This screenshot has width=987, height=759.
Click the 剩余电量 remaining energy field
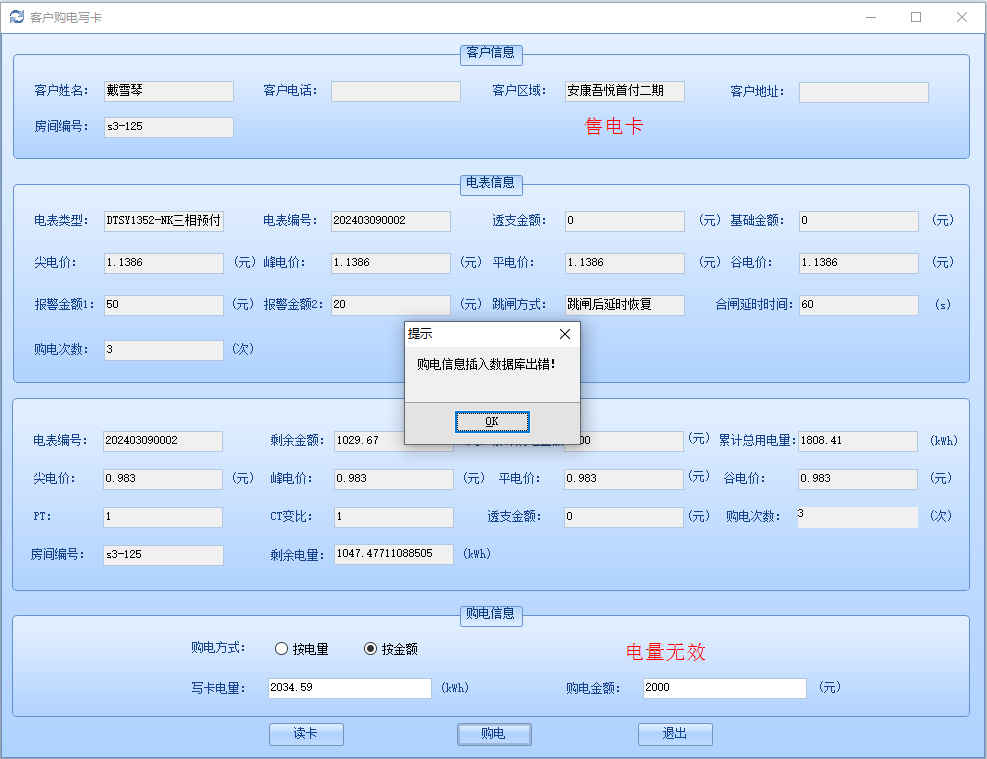393,554
